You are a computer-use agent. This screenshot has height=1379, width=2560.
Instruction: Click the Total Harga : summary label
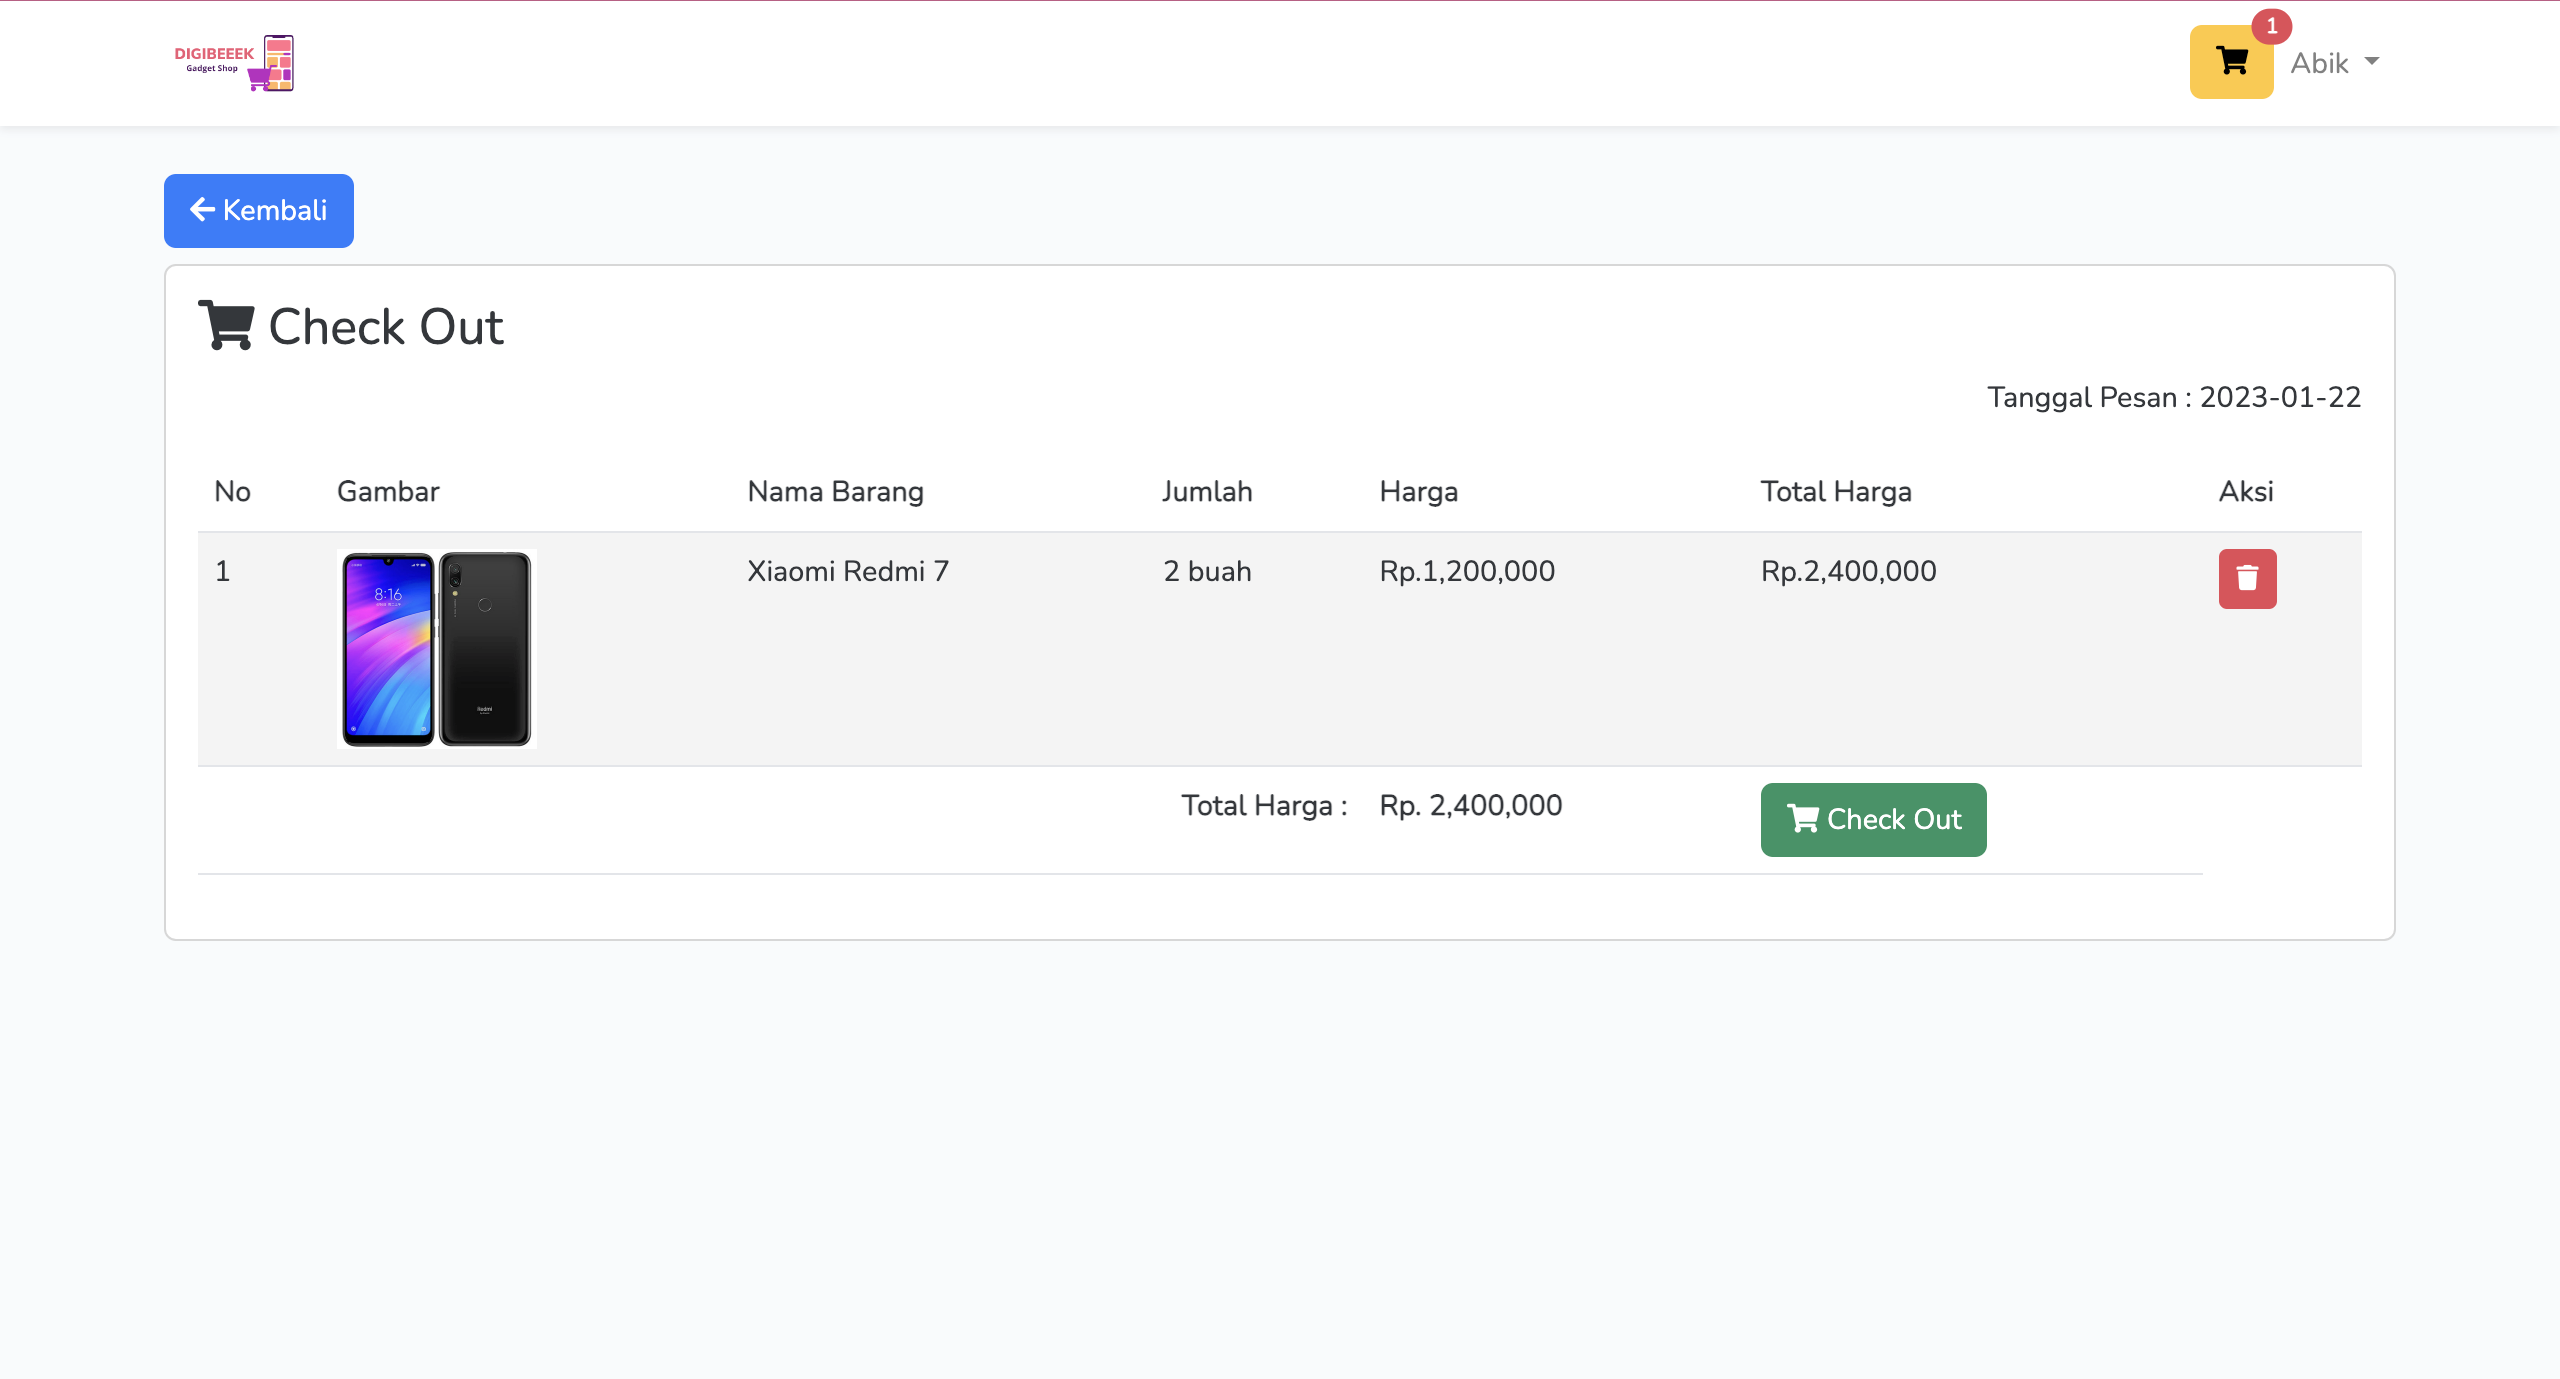point(1264,806)
